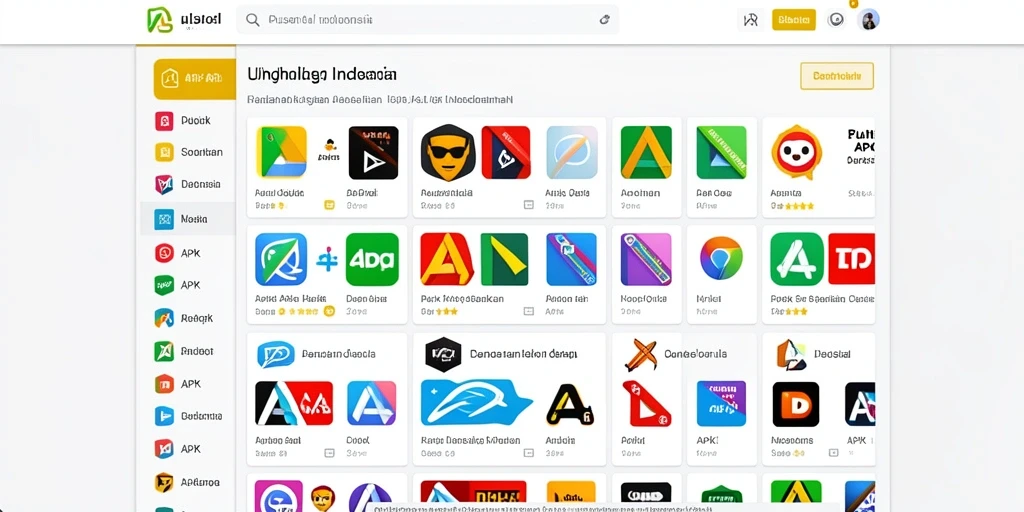
Task: Open the purple ruler app icon
Action: point(646,259)
